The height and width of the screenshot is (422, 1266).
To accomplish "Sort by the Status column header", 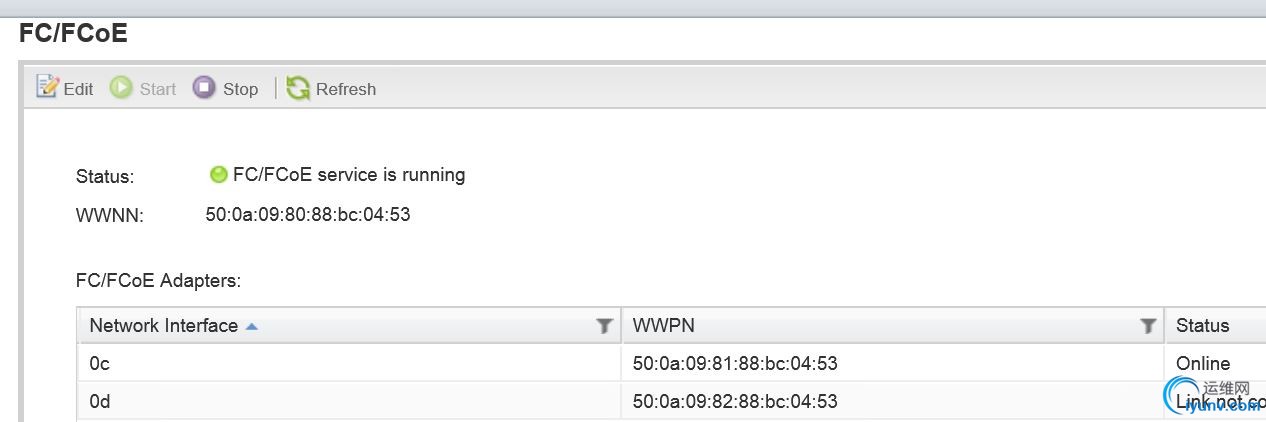I will point(1202,325).
